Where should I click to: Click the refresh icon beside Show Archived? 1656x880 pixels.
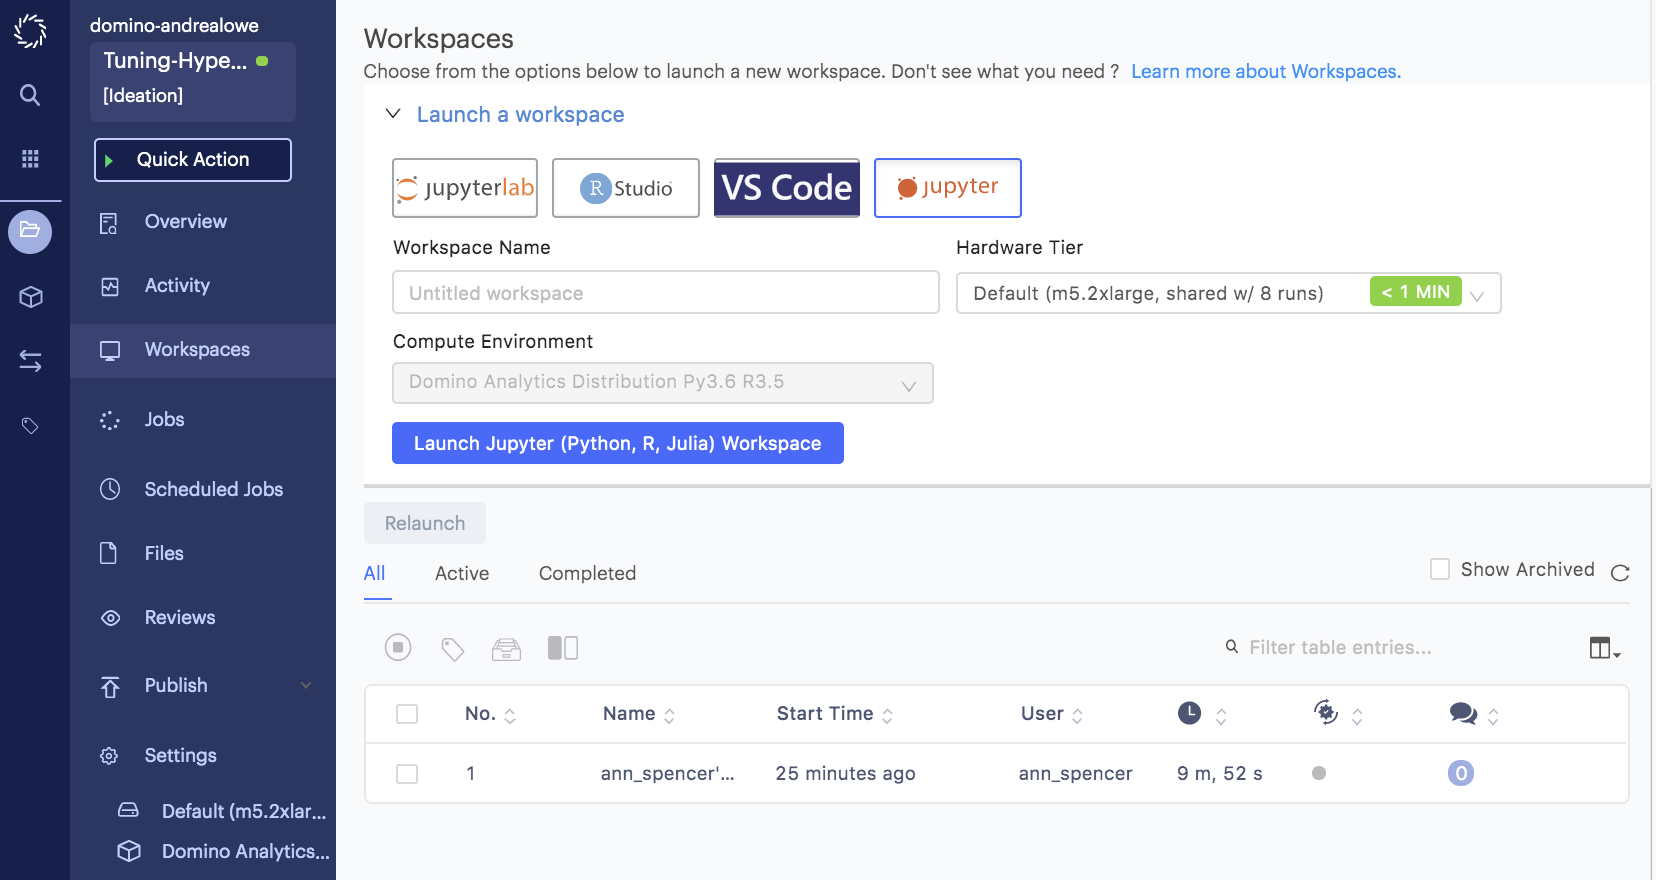click(x=1620, y=572)
